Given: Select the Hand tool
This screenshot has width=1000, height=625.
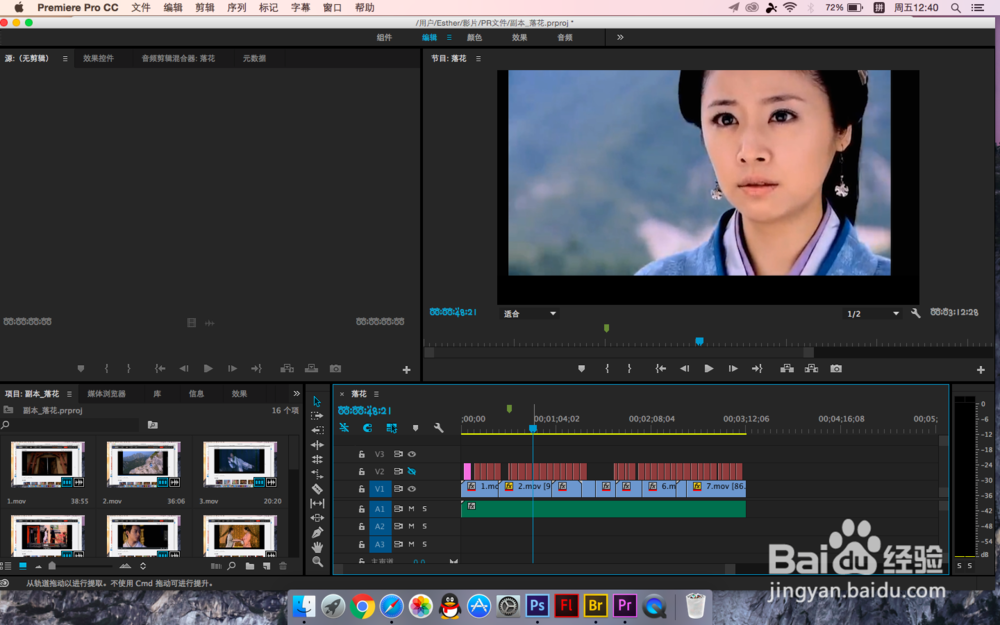Looking at the screenshot, I should tap(317, 547).
